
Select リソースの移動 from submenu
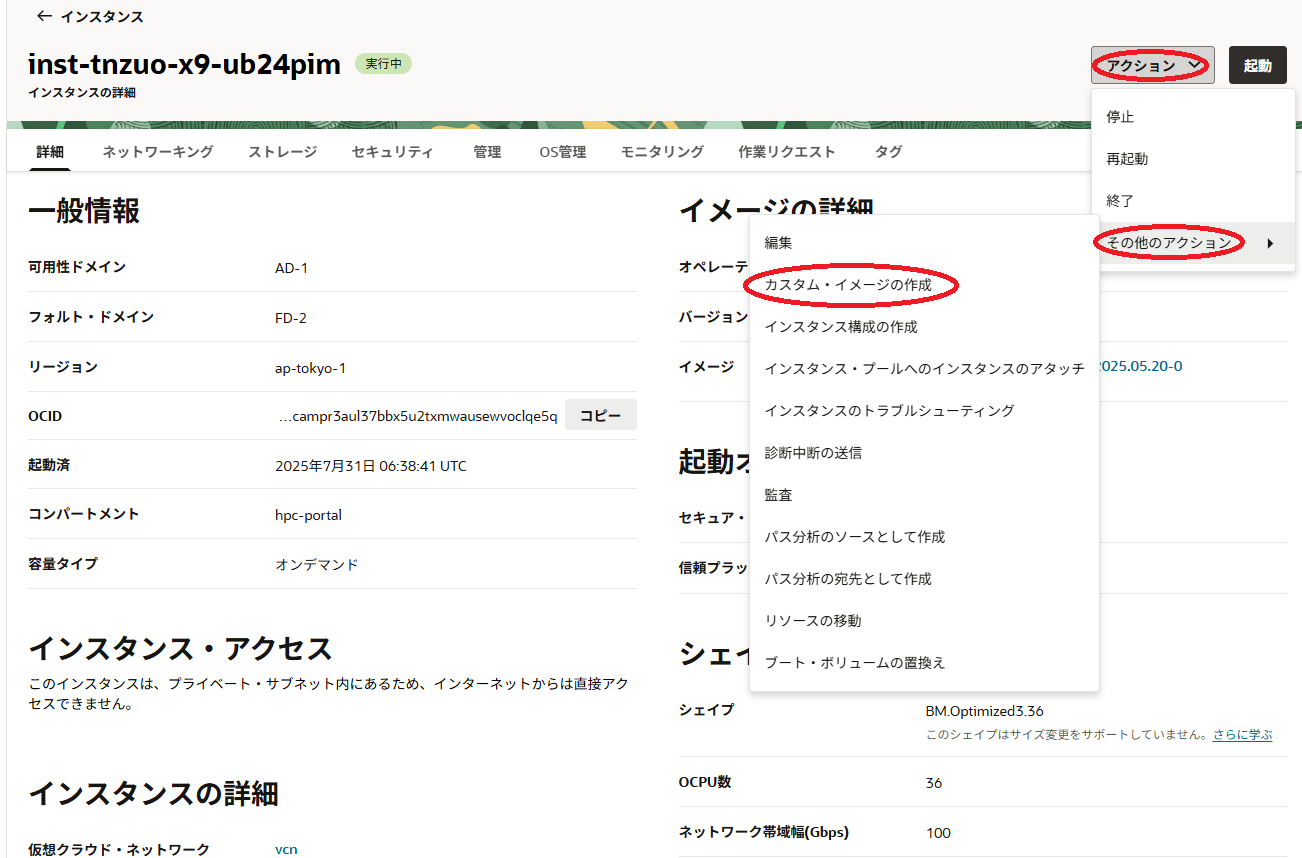(x=813, y=621)
